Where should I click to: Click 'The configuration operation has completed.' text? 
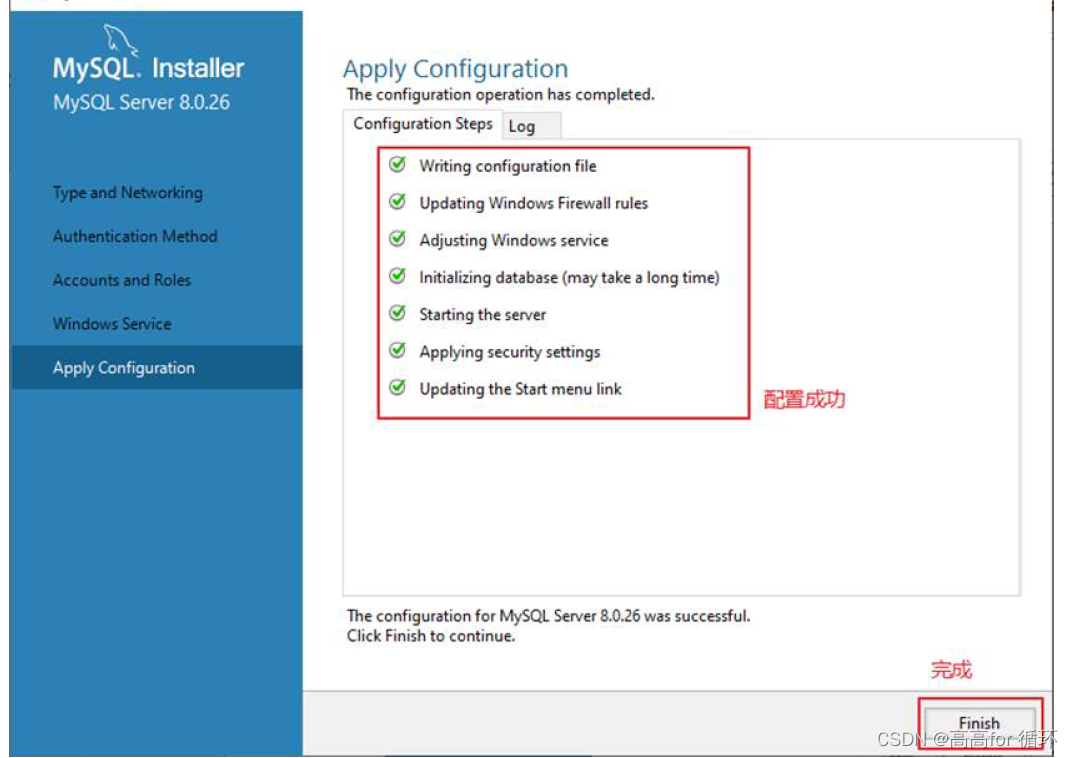501,94
